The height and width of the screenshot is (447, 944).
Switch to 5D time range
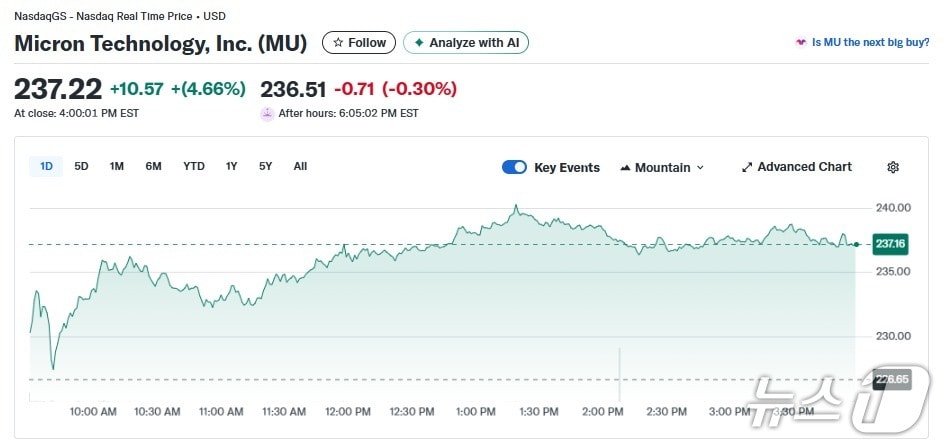coord(81,166)
